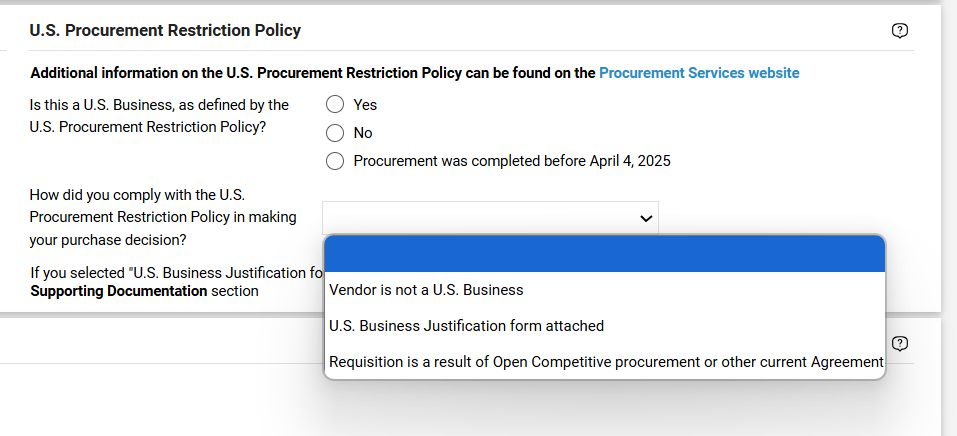The image size is (957, 436).
Task: Click the "U.S. Procurement Restriction Policy" section heading
Action: pyautogui.click(x=165, y=31)
